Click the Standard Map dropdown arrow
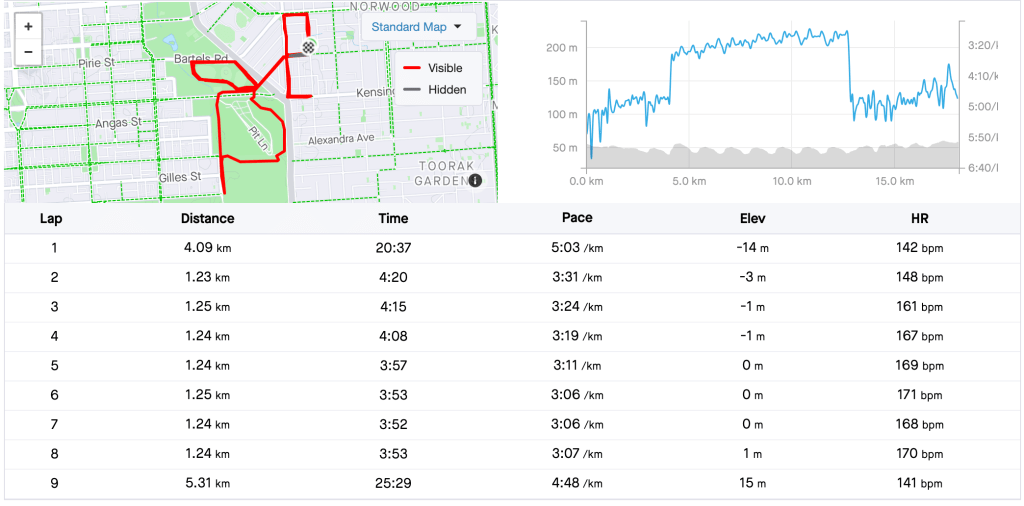The image size is (1024, 506). point(458,27)
